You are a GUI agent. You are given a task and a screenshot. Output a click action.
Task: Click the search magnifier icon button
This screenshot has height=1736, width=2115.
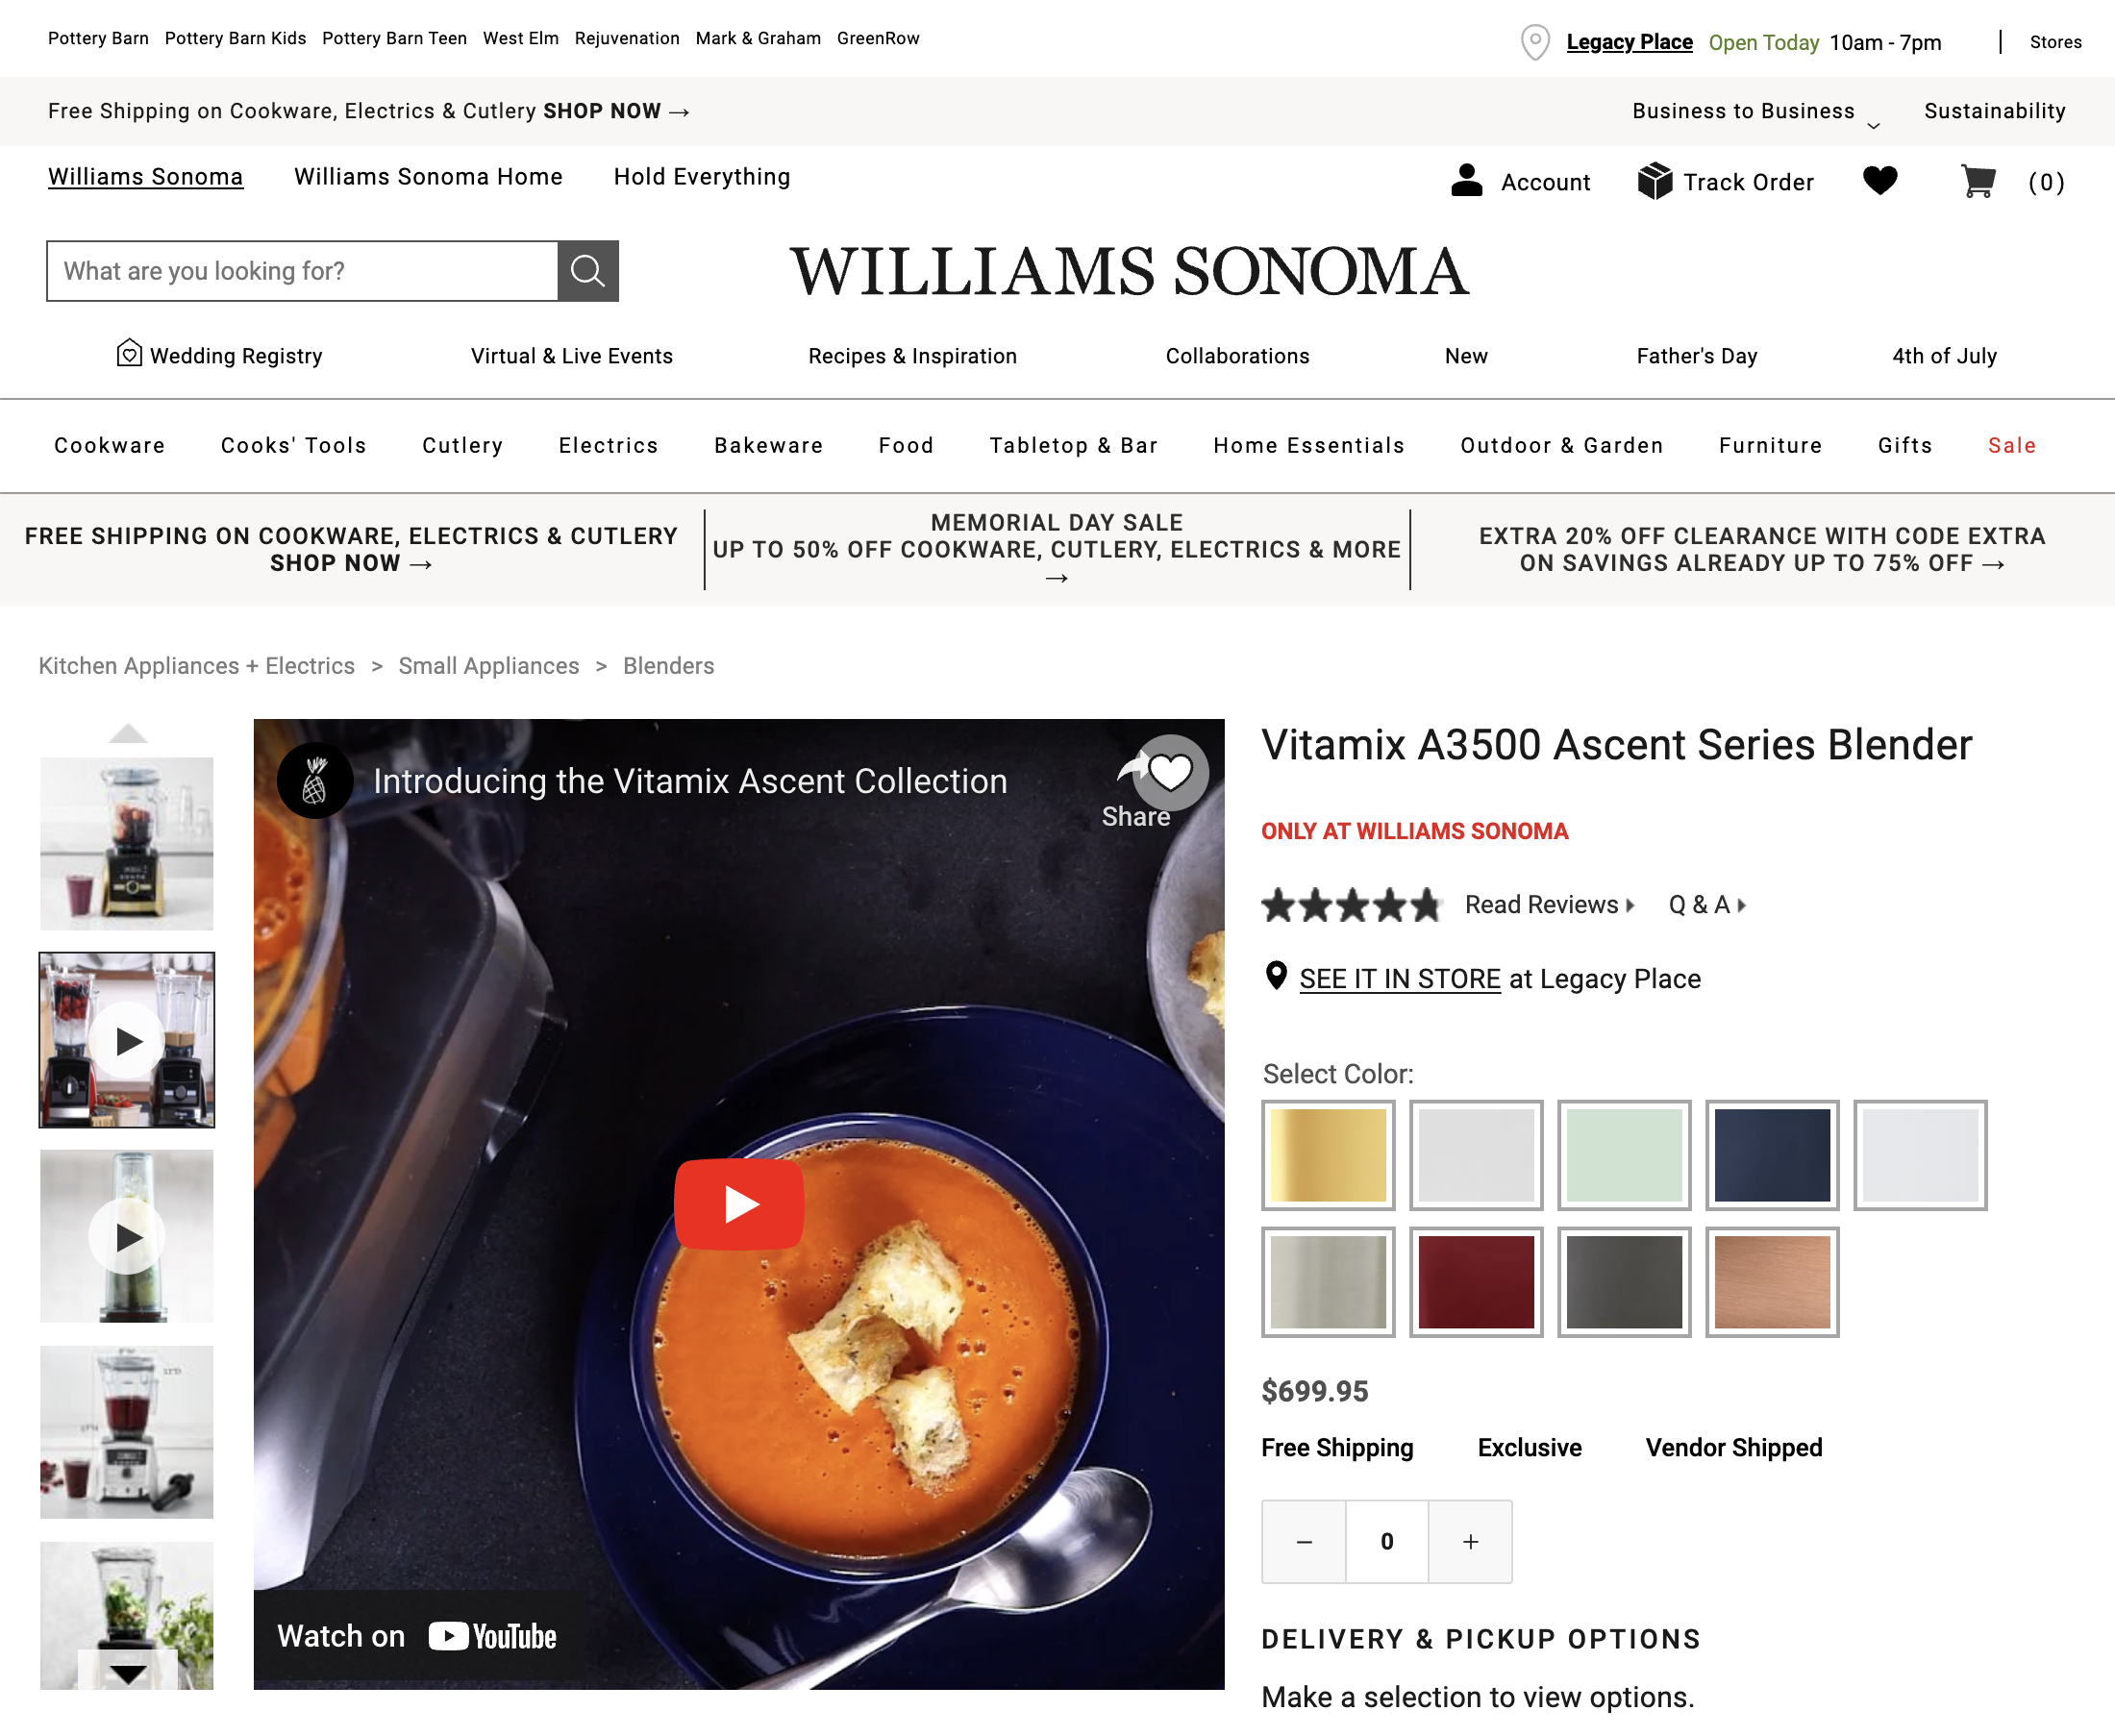[588, 271]
